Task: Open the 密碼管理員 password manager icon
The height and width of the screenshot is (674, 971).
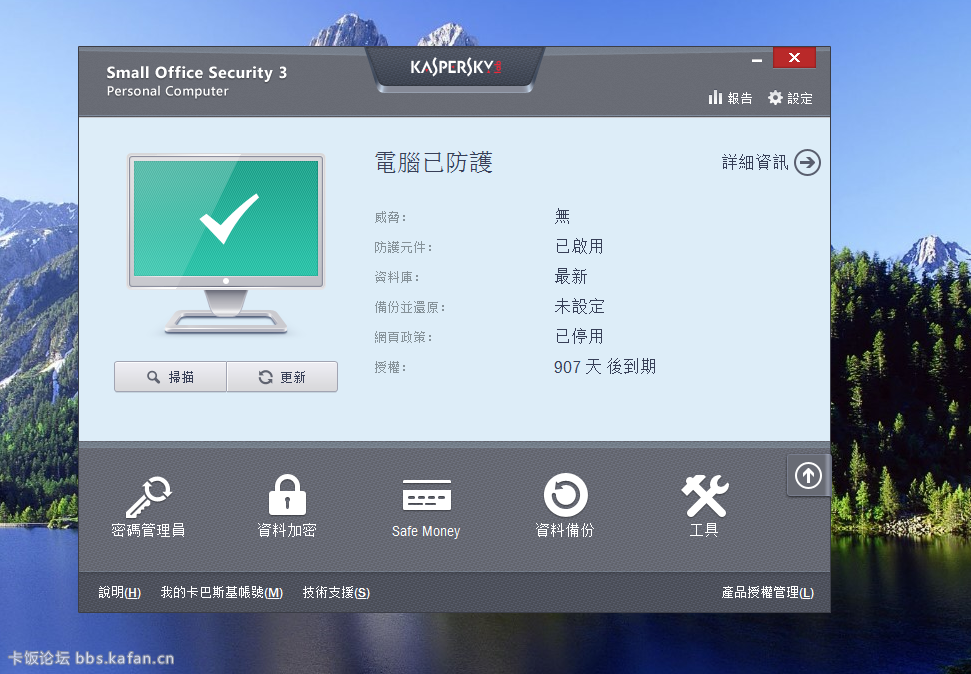Action: [x=149, y=497]
